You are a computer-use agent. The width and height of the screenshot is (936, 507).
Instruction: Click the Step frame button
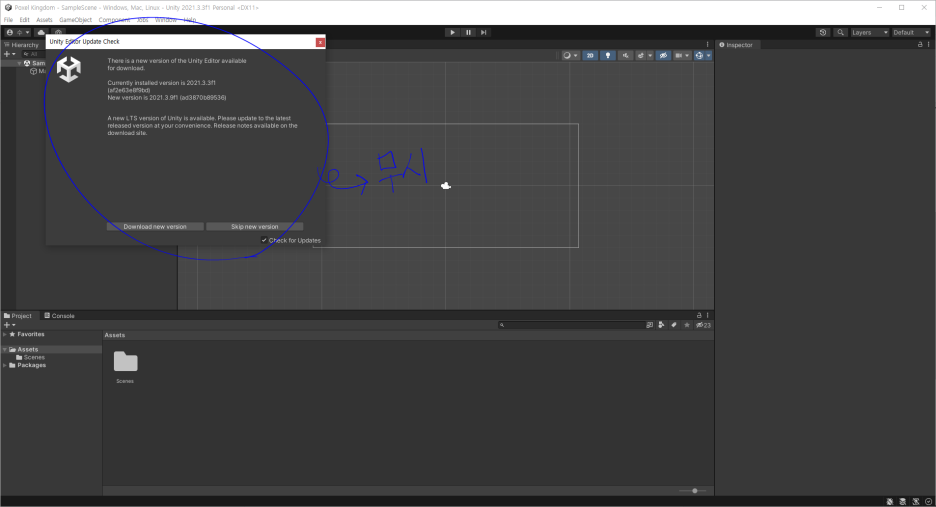pos(484,32)
